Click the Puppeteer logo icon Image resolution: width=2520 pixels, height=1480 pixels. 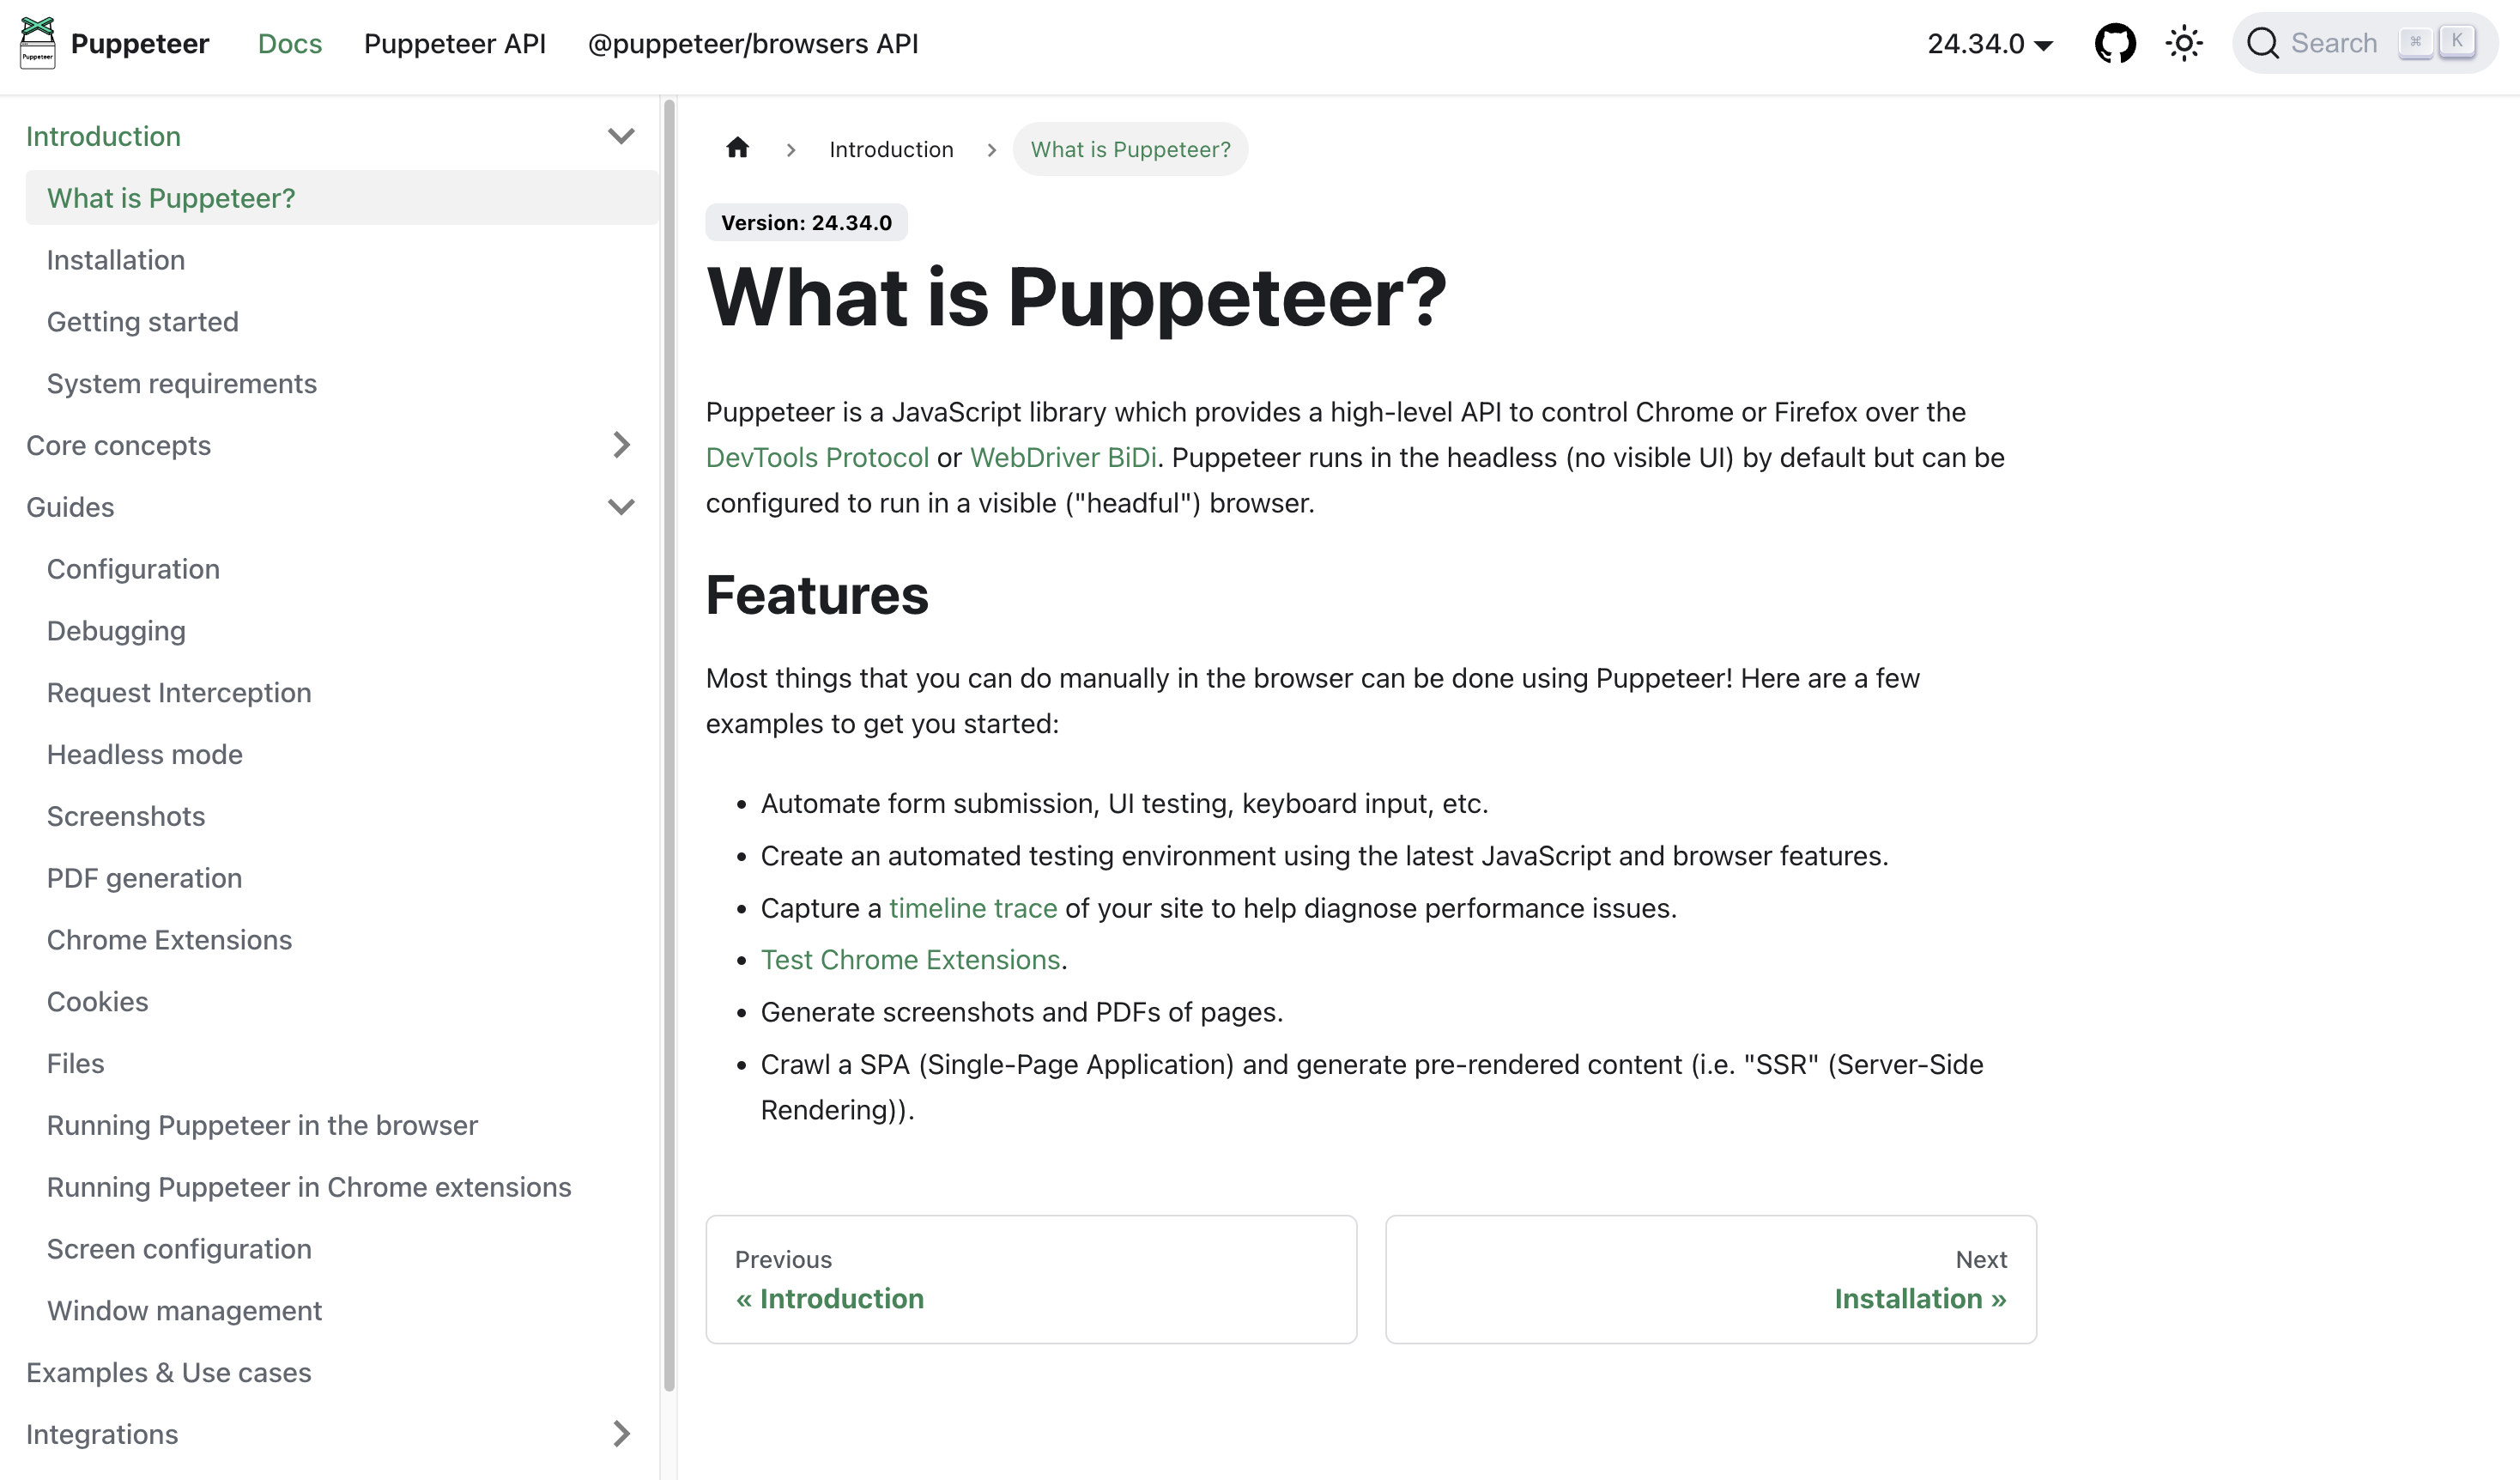click(36, 42)
